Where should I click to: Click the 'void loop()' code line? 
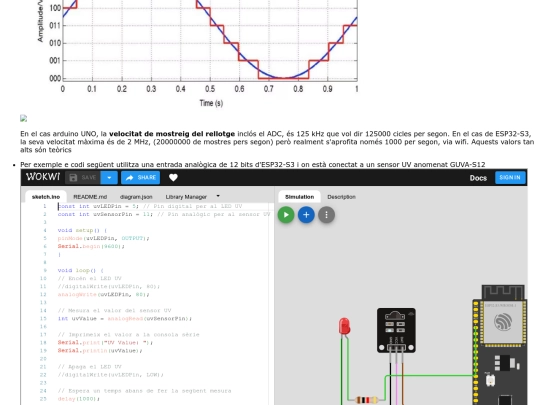[x=80, y=270]
